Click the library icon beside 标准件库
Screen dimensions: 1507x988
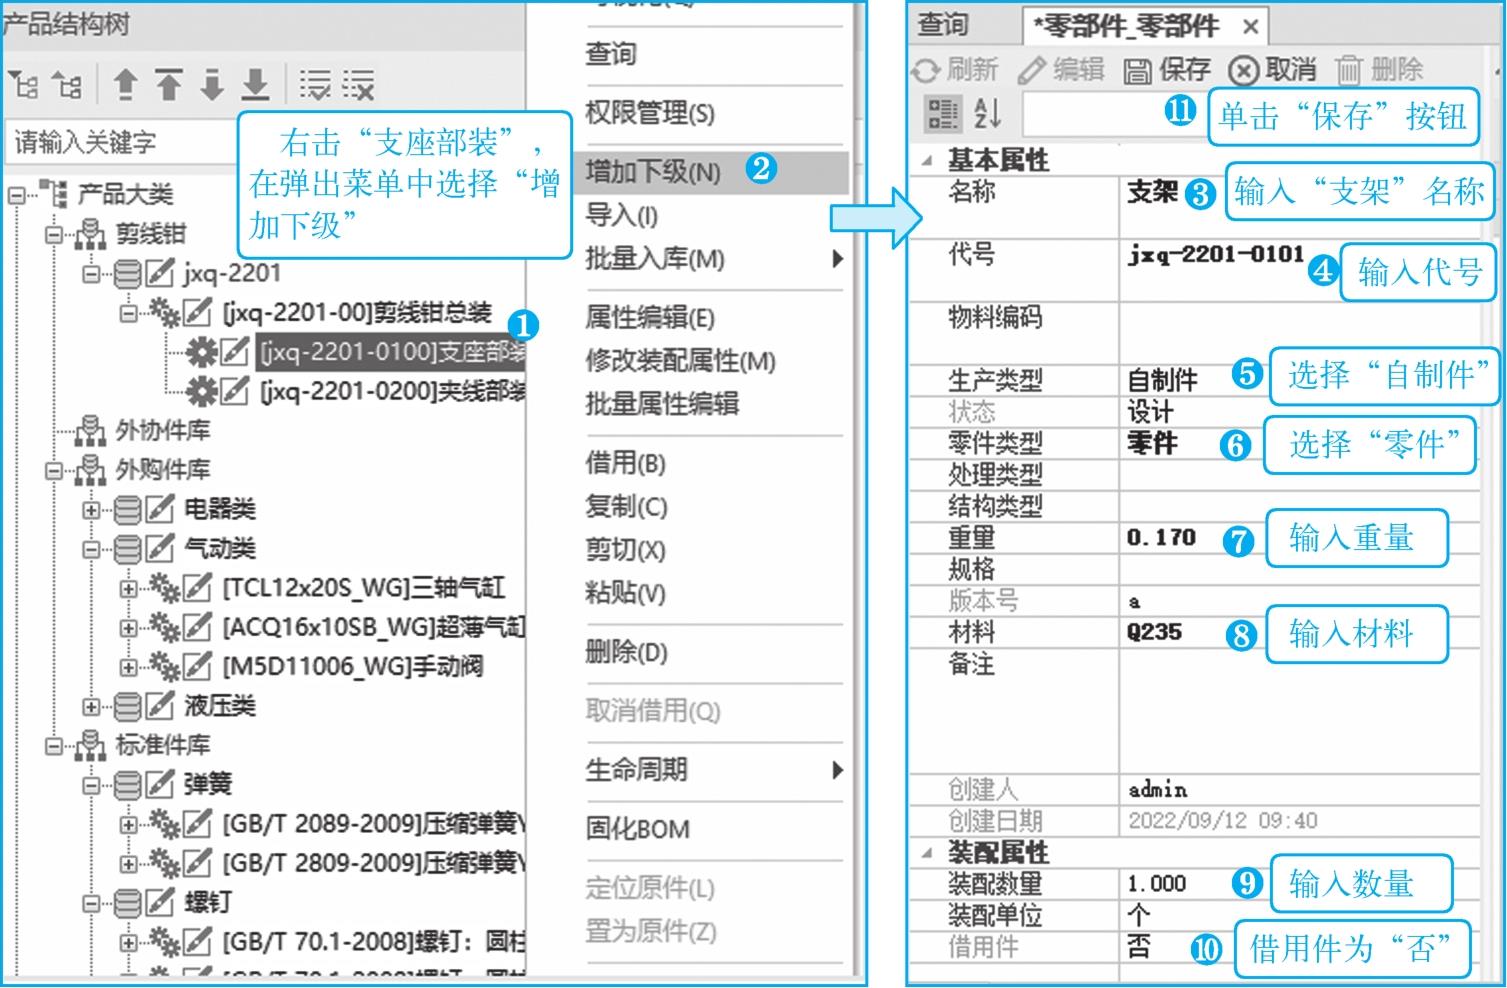90,745
